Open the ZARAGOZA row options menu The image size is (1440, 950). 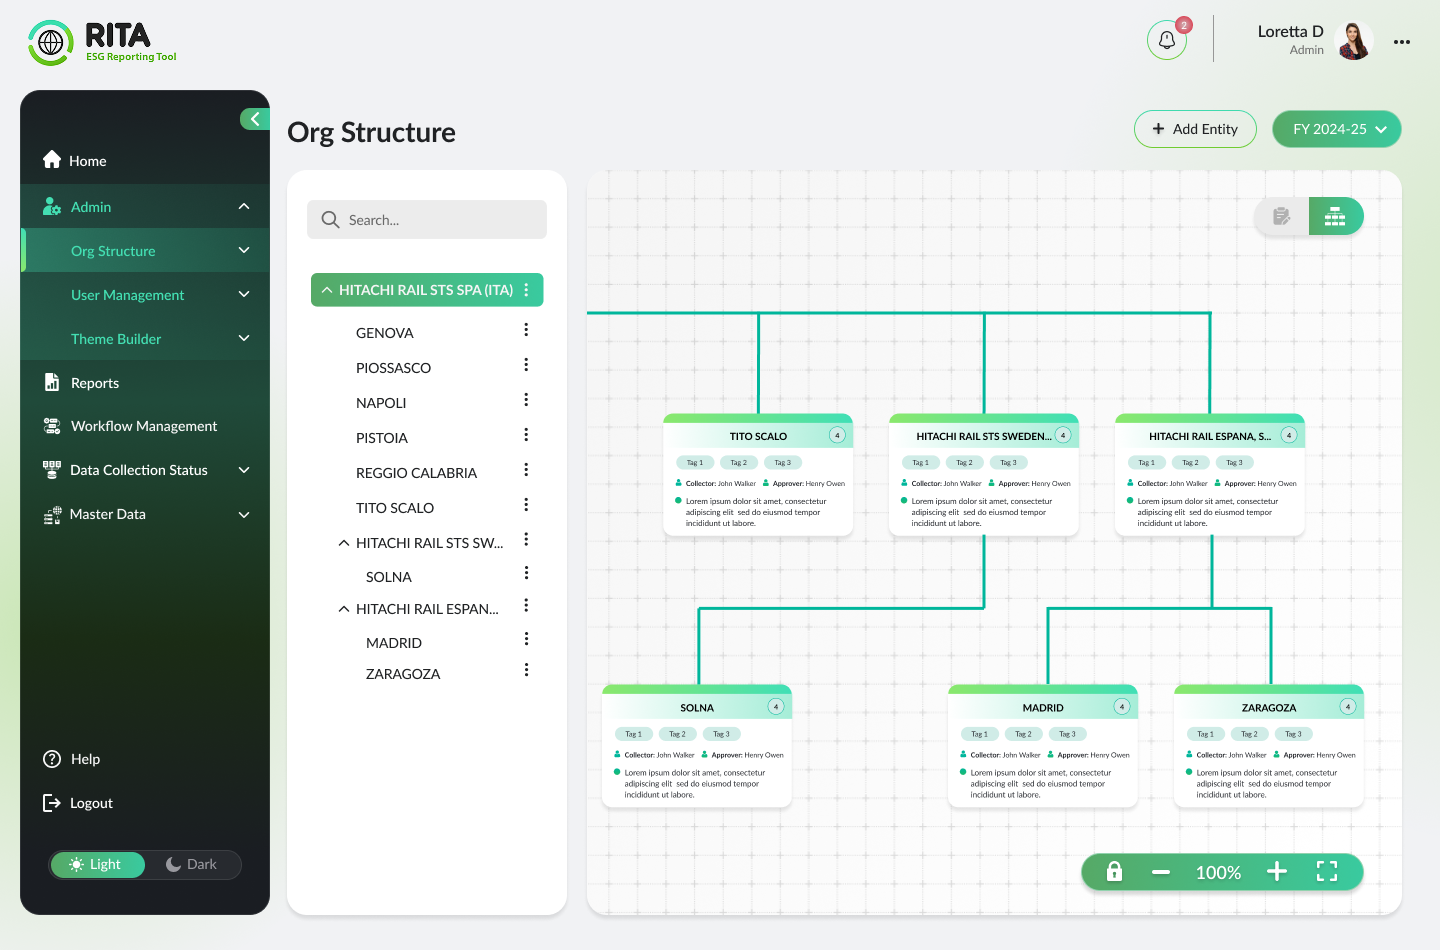tap(526, 670)
